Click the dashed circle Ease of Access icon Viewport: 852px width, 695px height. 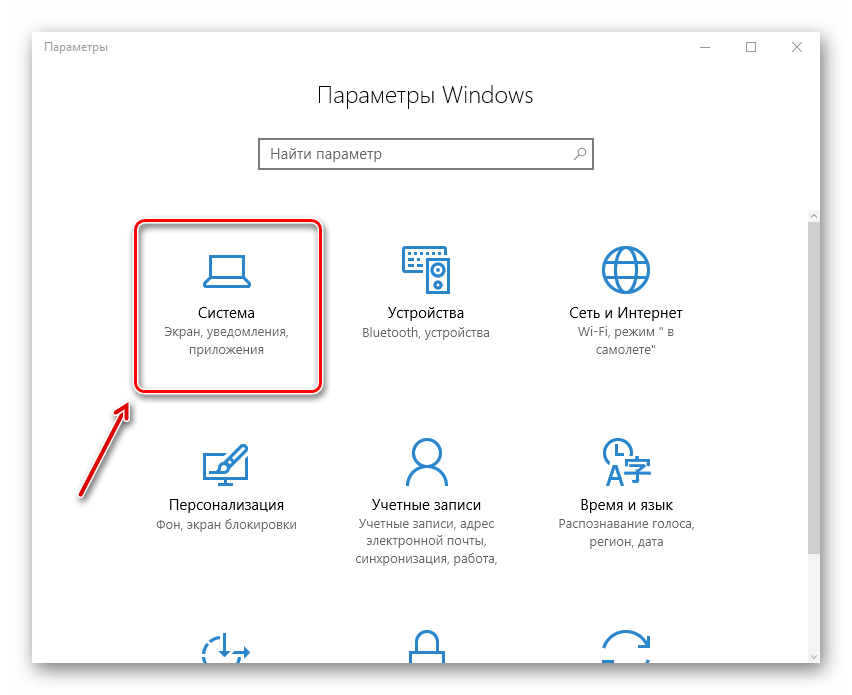[x=226, y=650]
